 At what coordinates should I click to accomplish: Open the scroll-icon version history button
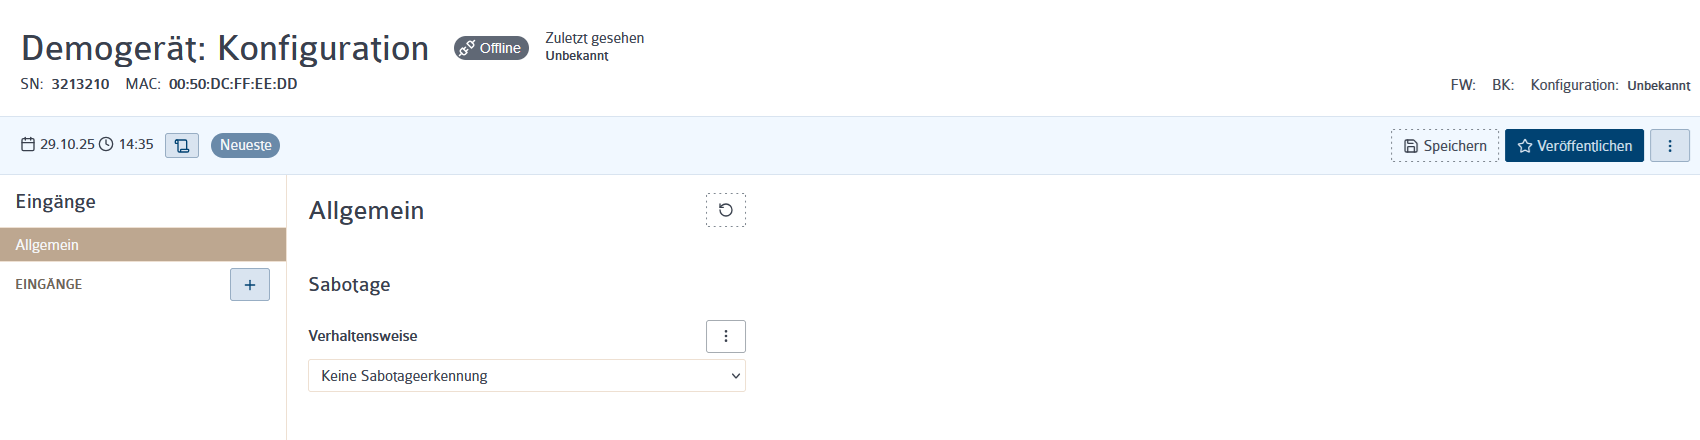(182, 146)
